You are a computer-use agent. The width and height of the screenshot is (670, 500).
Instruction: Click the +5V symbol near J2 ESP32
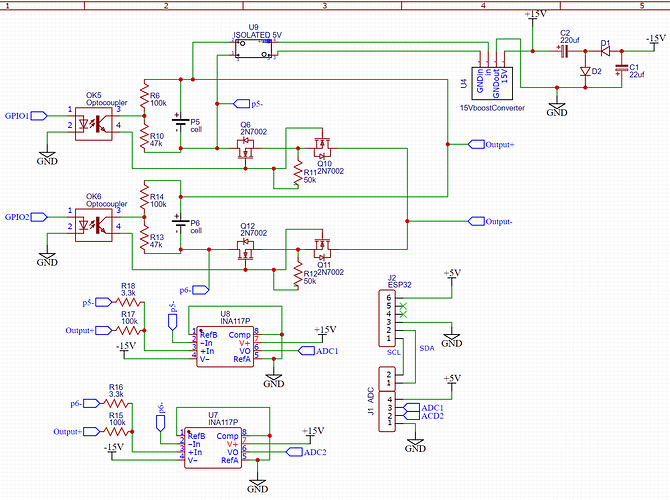click(x=452, y=274)
